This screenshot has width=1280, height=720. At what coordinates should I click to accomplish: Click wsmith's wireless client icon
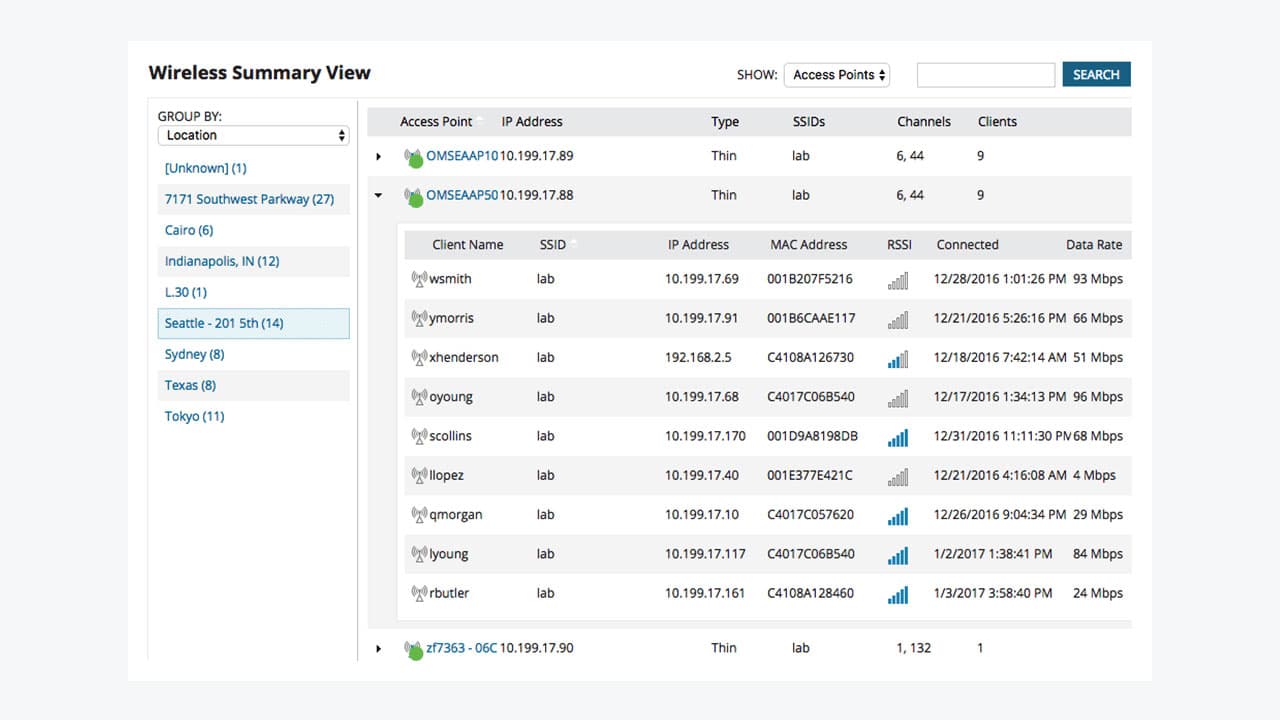point(421,278)
